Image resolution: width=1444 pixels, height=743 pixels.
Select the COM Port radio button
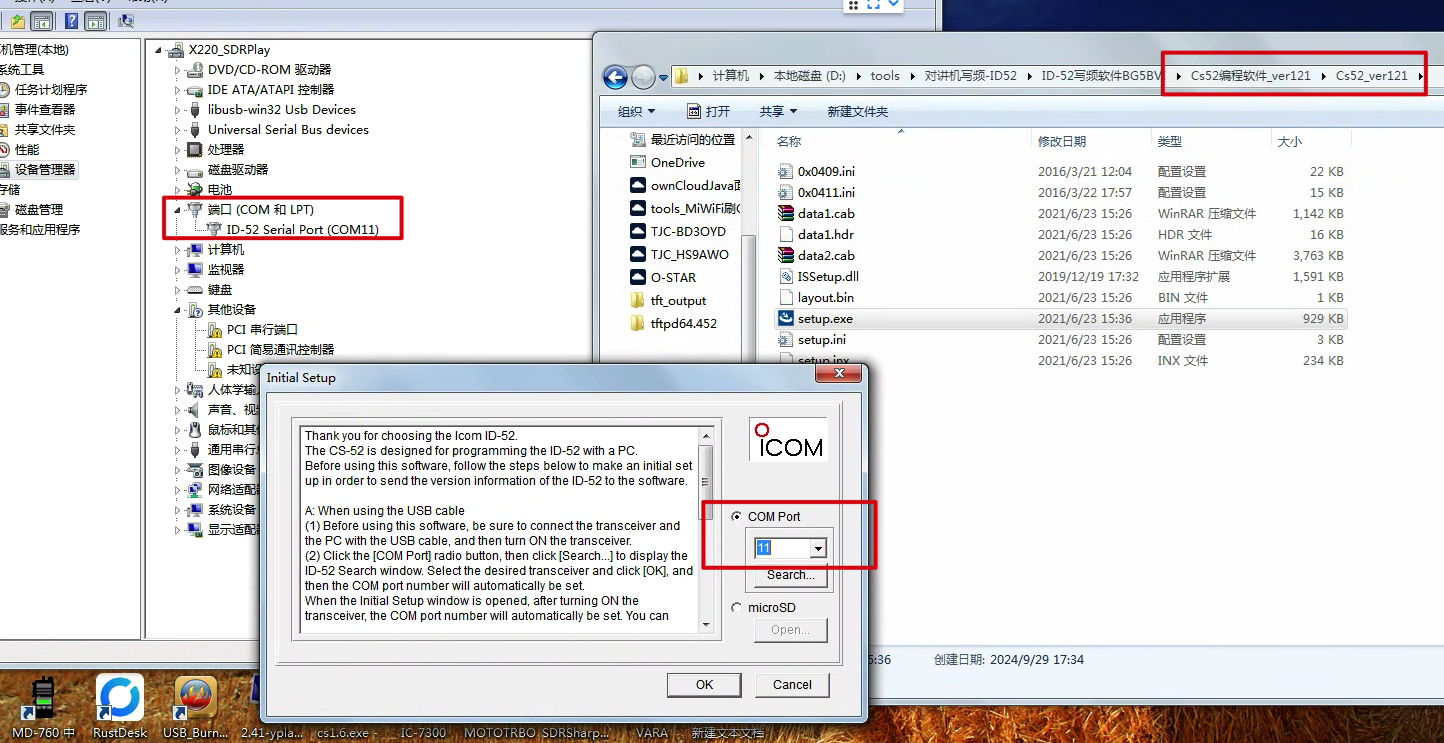tap(737, 517)
